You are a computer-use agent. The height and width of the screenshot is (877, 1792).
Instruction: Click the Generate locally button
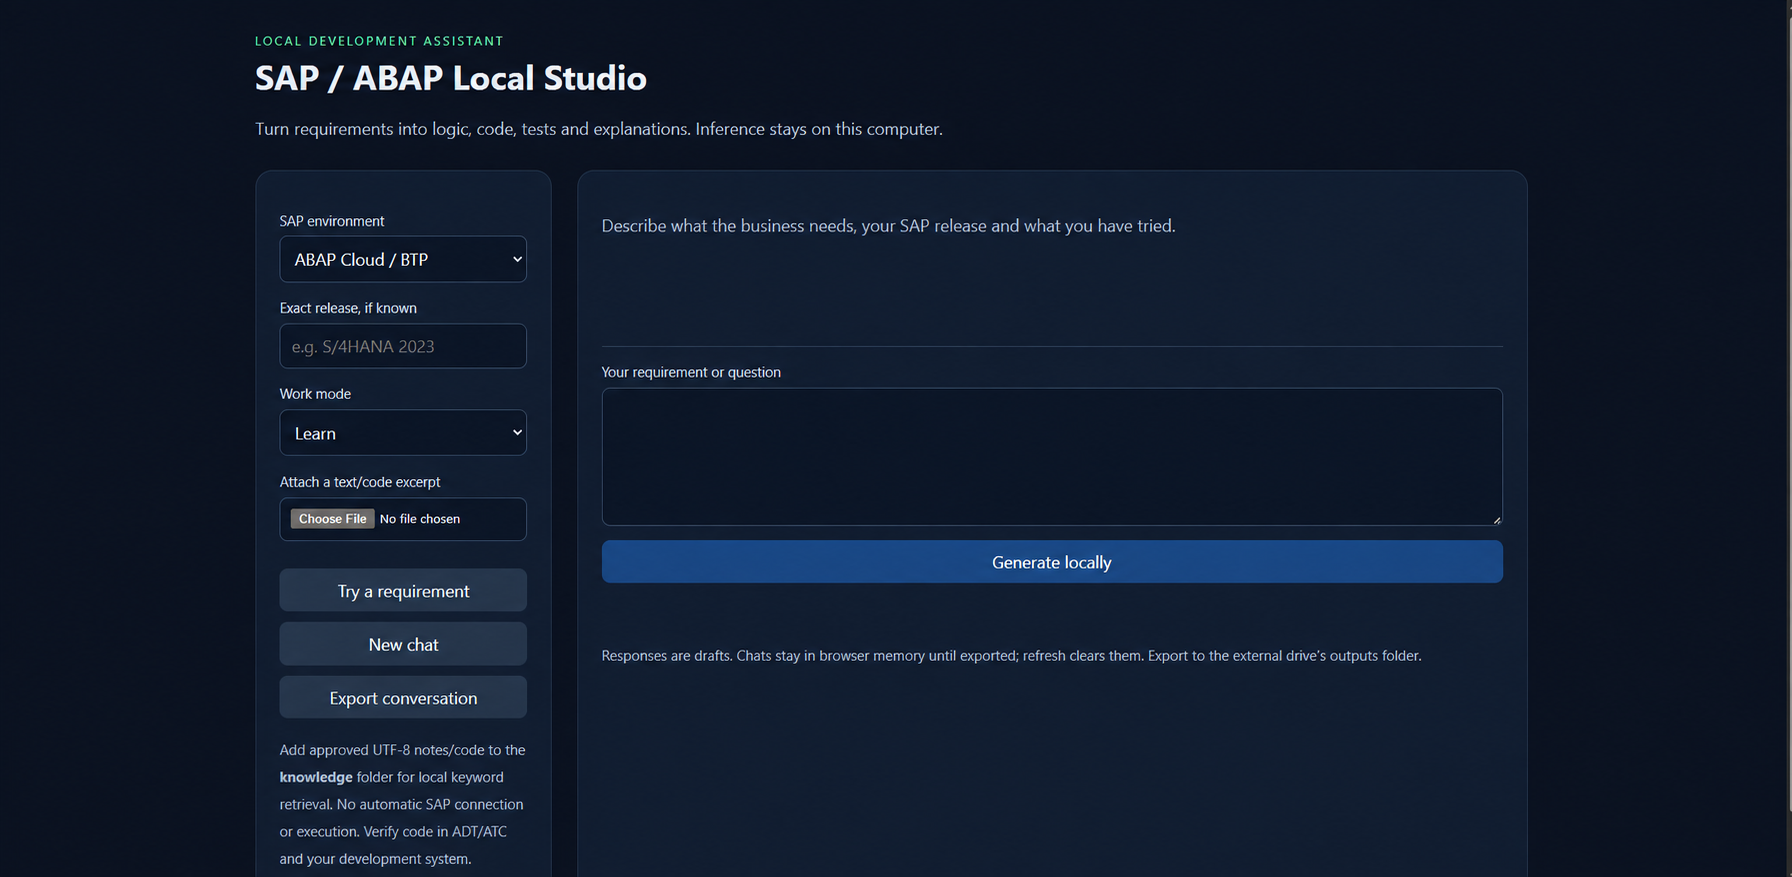point(1052,562)
